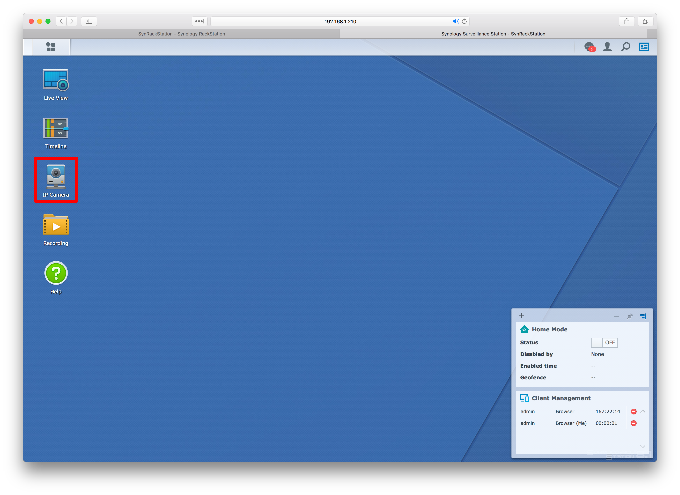Kick the admin Browser (Me) connection
Image resolution: width=680 pixels, height=495 pixels.
(633, 423)
